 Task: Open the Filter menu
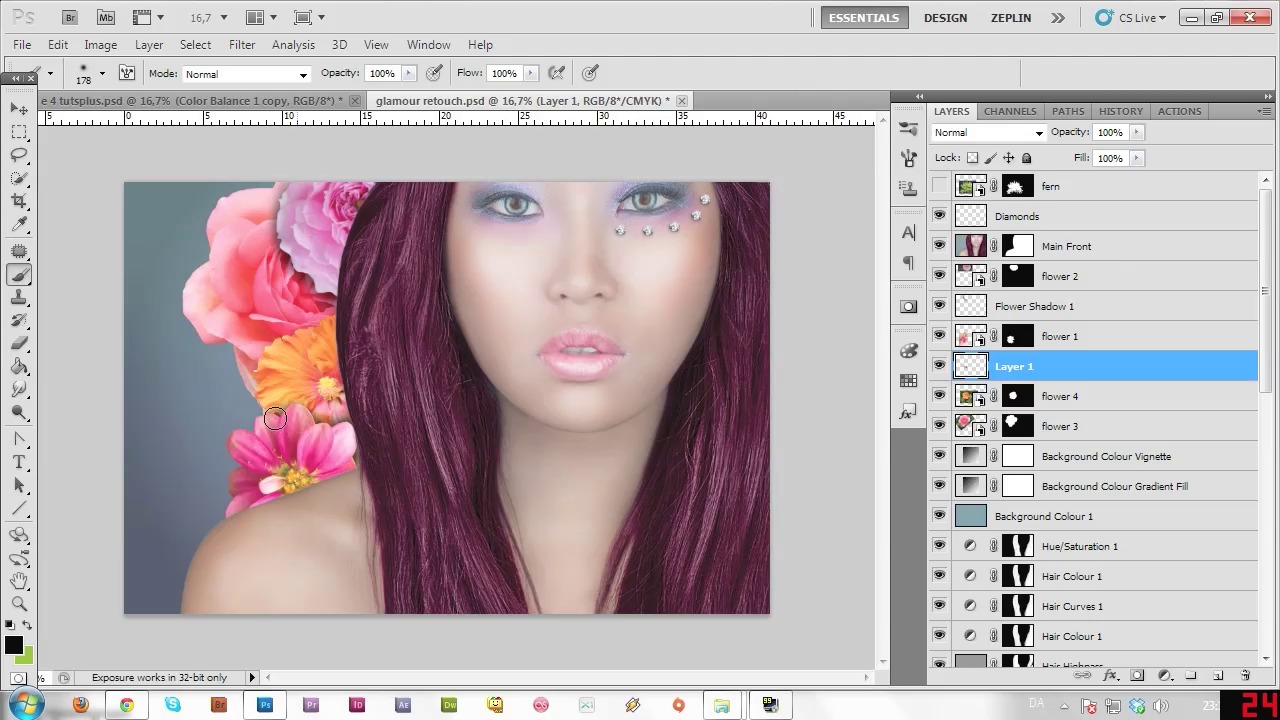[x=242, y=45]
